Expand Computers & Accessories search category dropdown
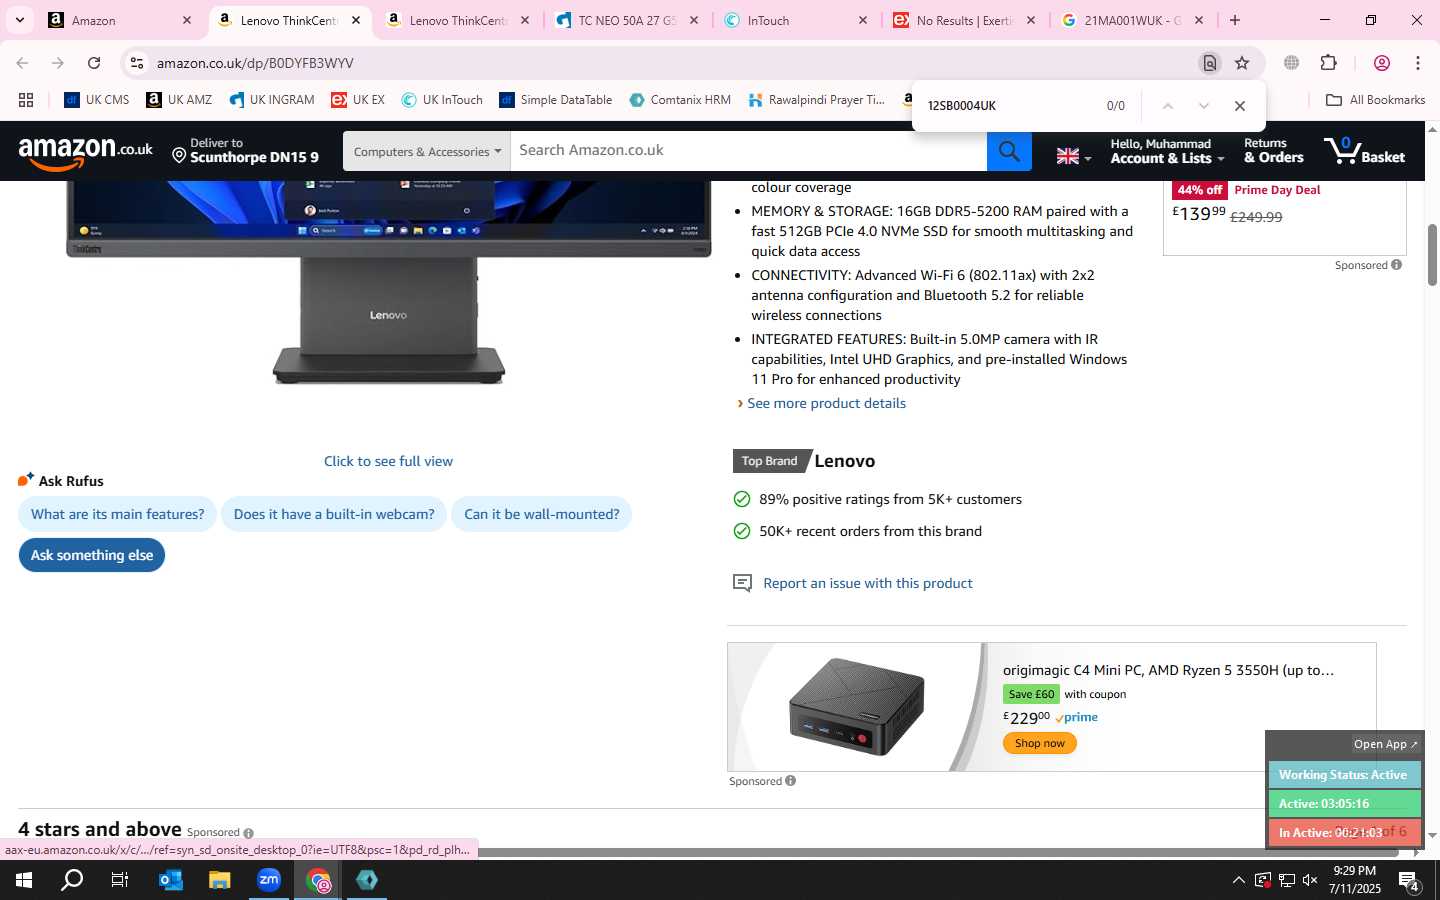 pyautogui.click(x=427, y=151)
